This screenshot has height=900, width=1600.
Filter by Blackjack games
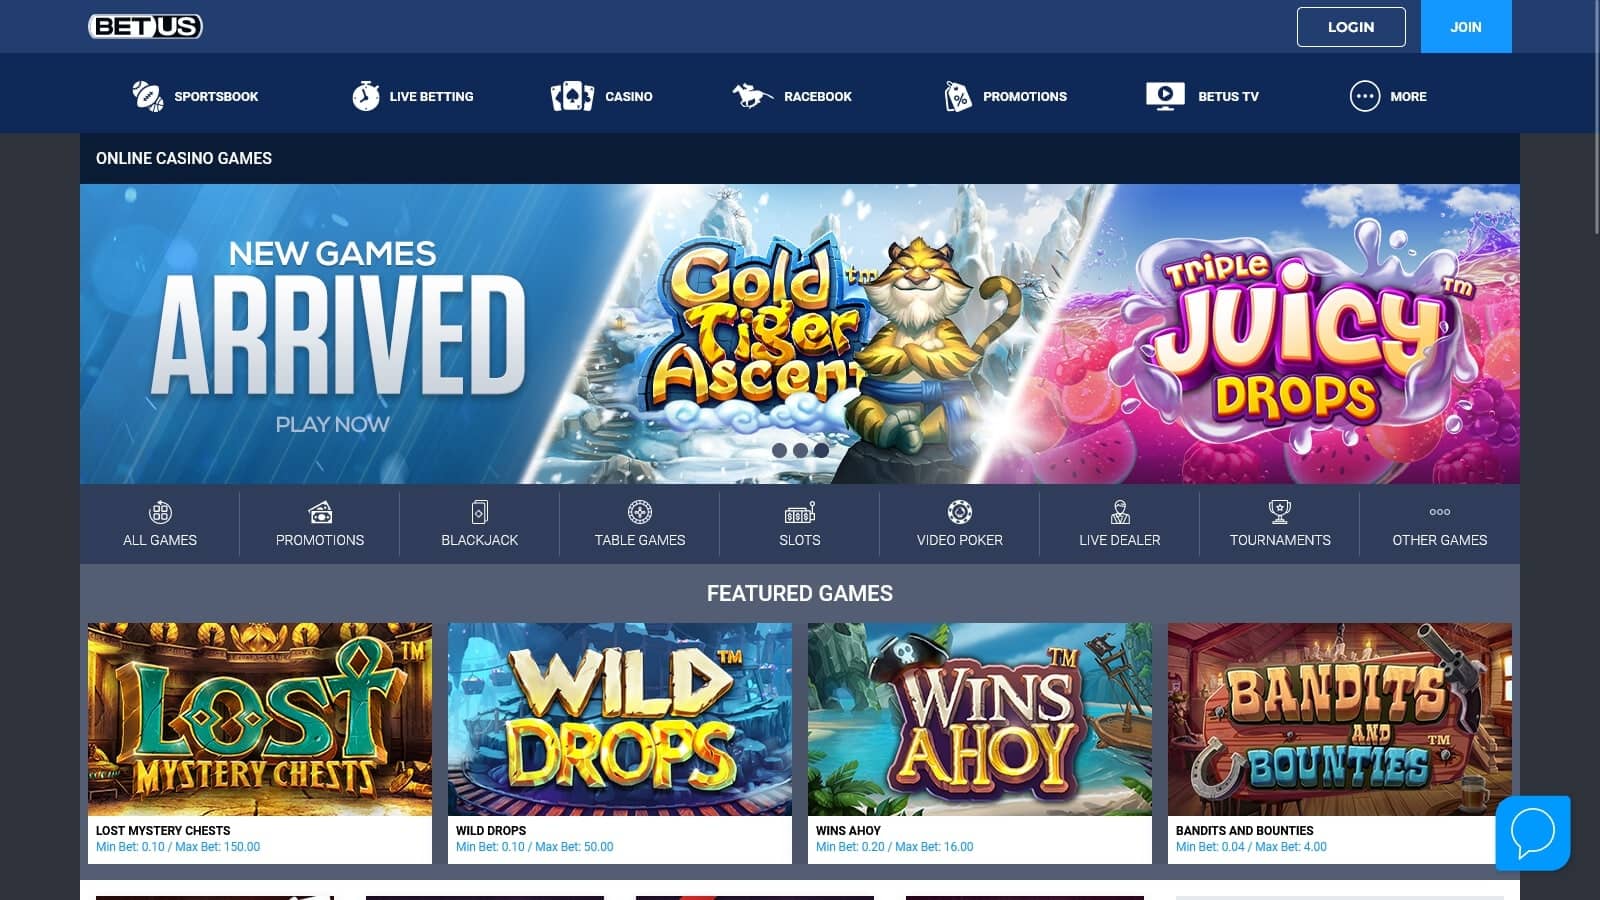click(x=480, y=524)
